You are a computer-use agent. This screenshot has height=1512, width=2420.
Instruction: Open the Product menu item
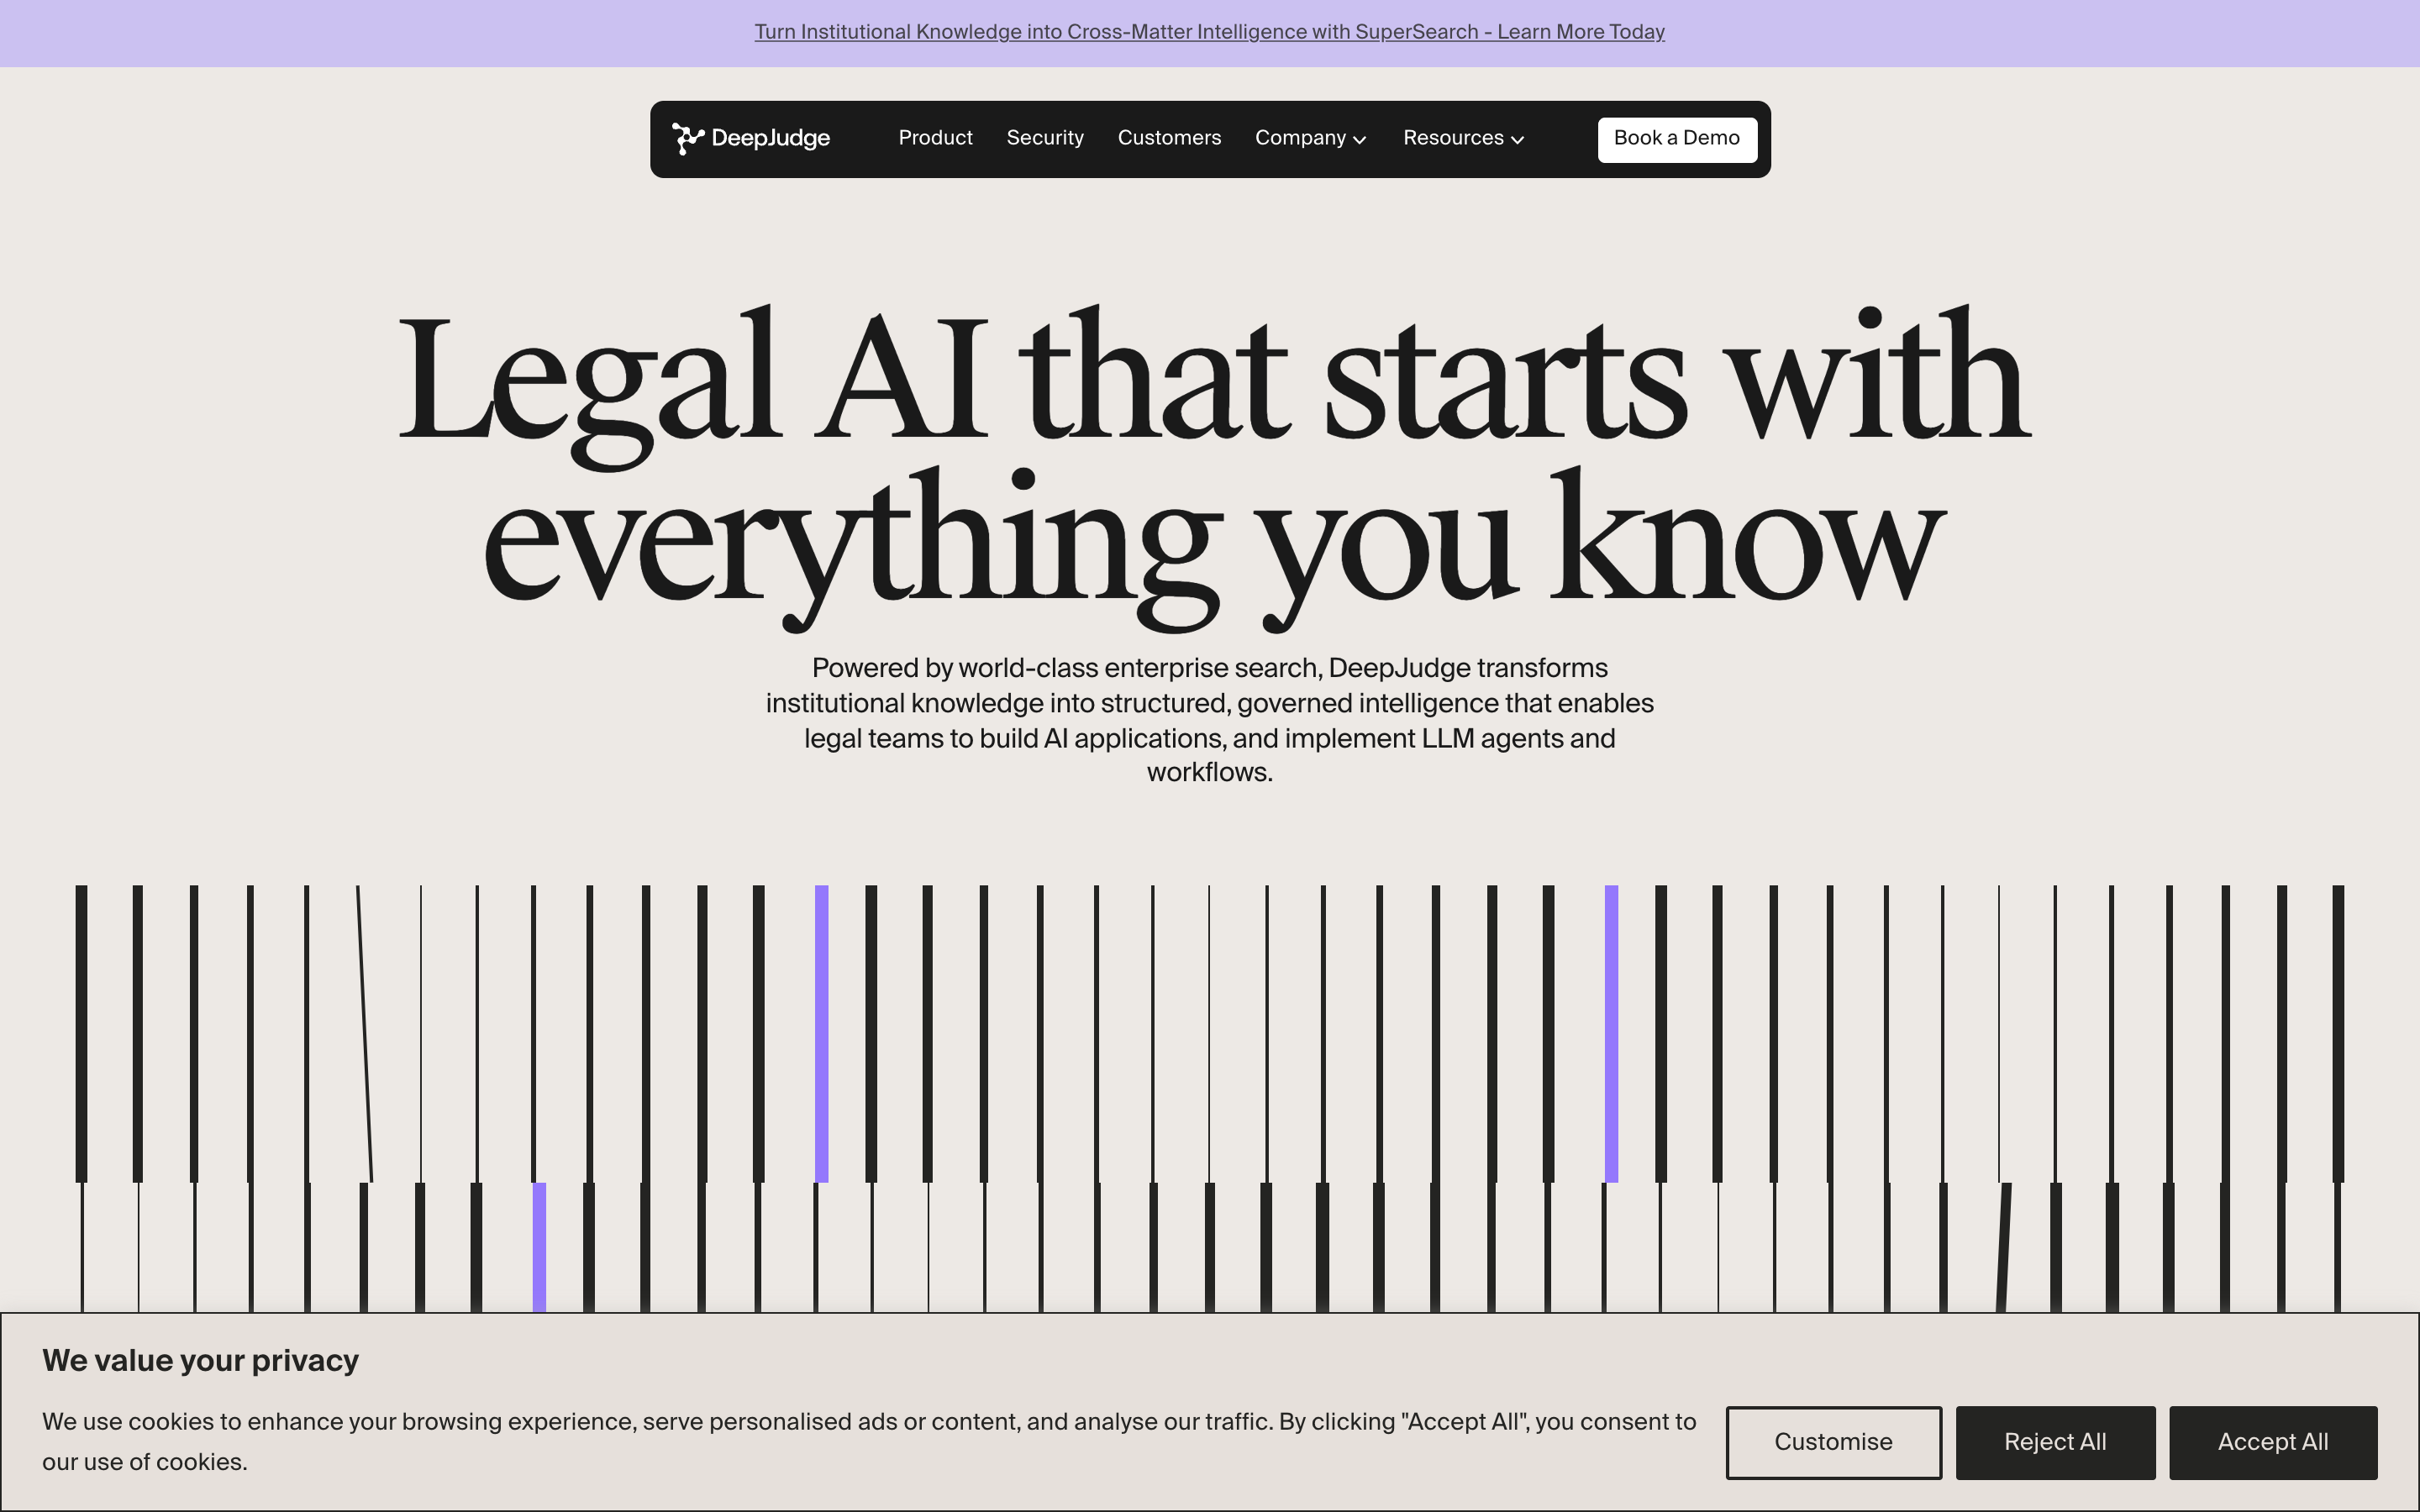pos(935,138)
